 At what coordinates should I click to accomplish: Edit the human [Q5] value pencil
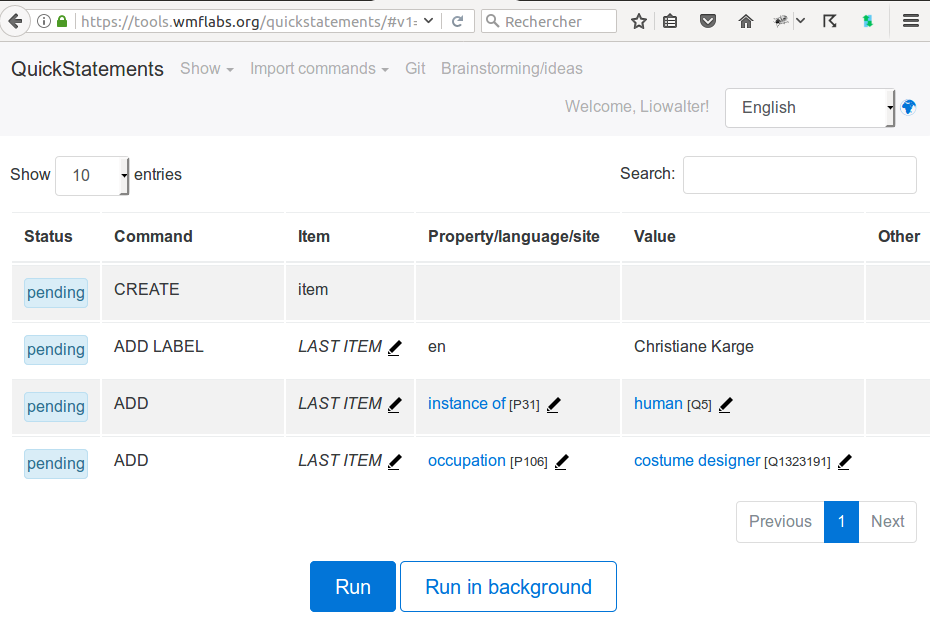[x=725, y=405]
